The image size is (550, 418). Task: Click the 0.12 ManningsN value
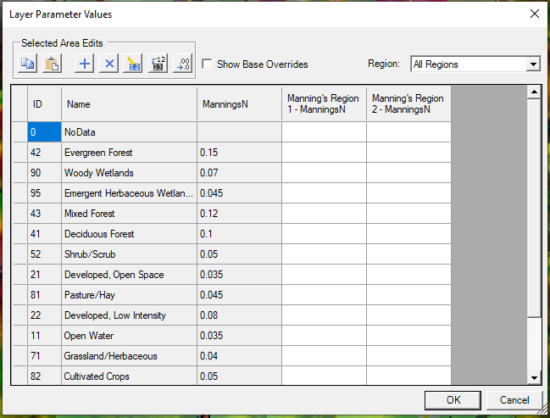click(240, 214)
